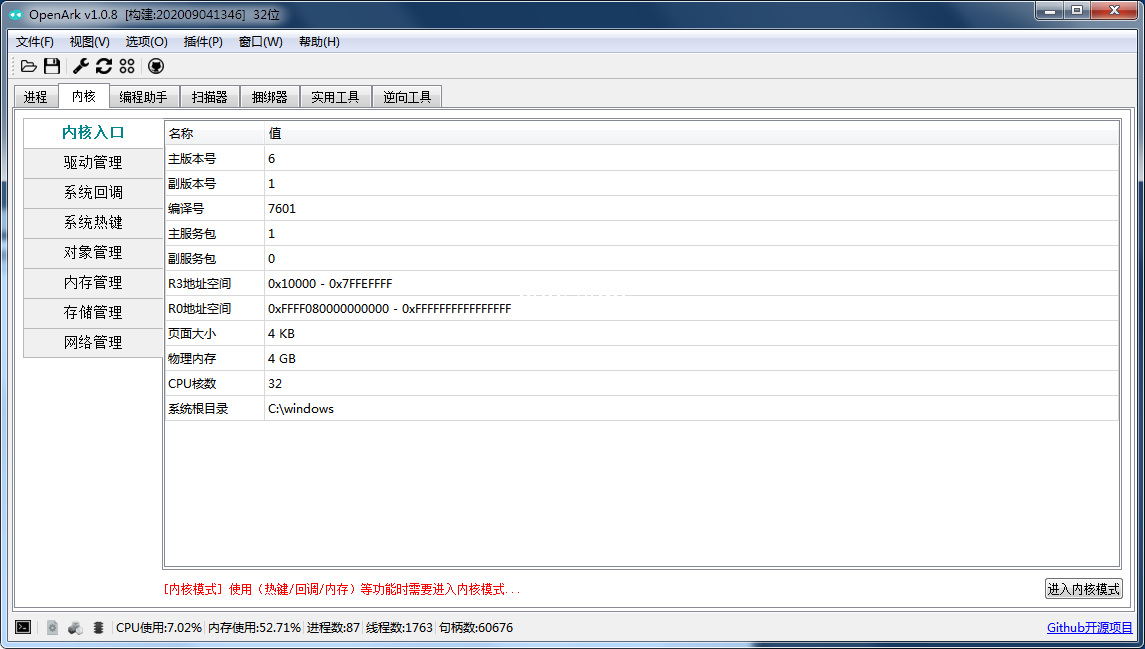Click the stacked database icon in status bar
This screenshot has height=649, width=1145.
click(x=98, y=627)
